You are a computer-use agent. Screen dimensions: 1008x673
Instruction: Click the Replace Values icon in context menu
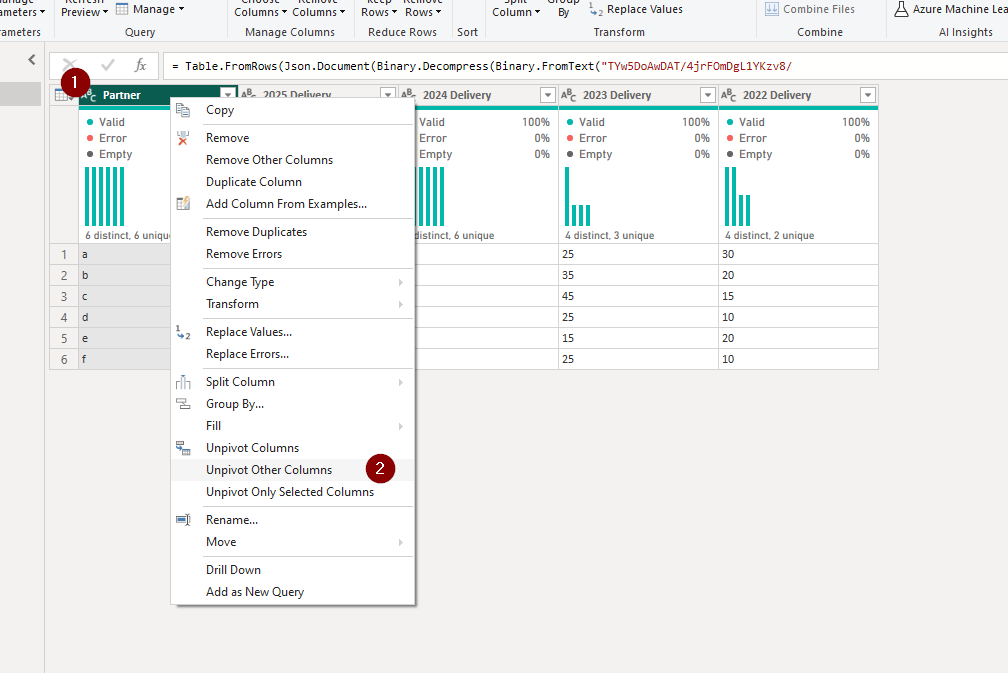pyautogui.click(x=183, y=332)
